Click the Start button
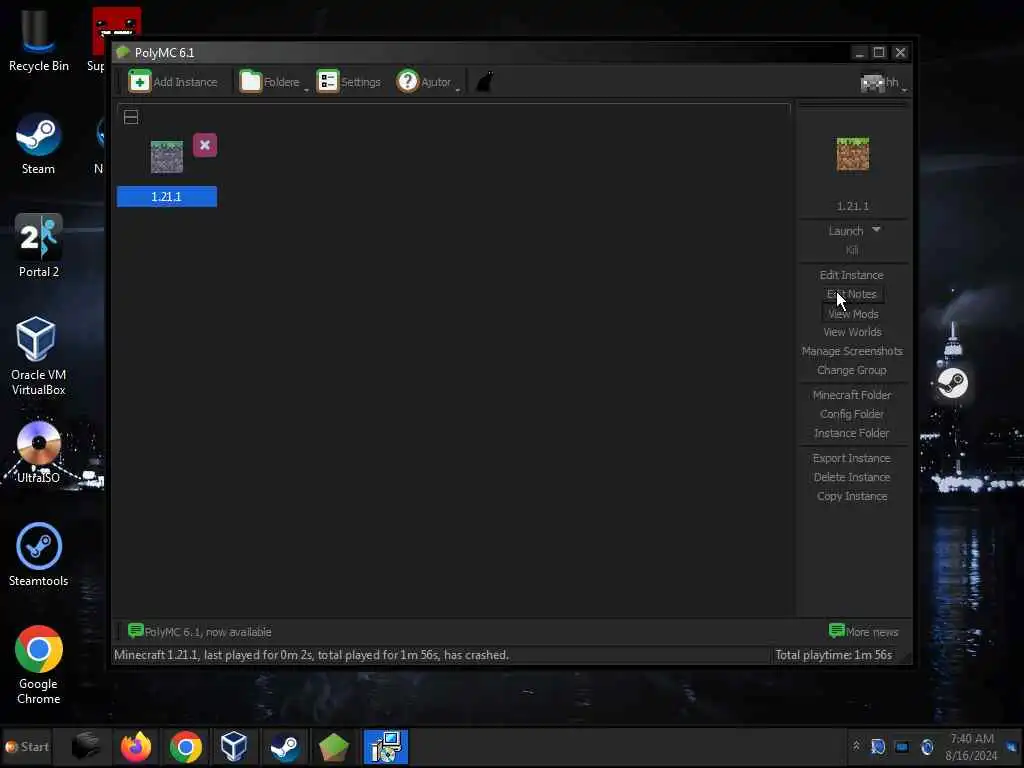This screenshot has height=768, width=1024. [26, 746]
